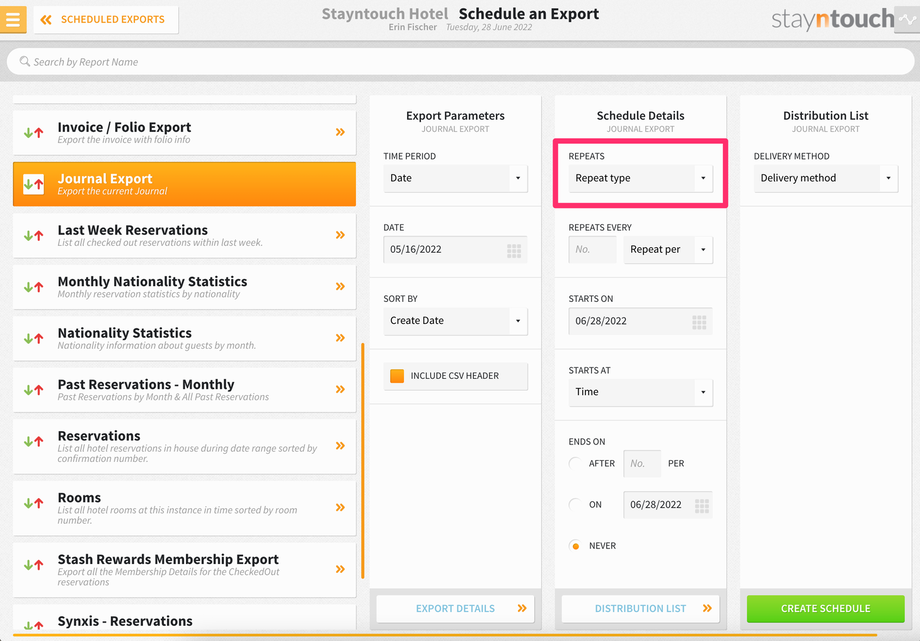
Task: Click the stayntouch logo
Action: [833, 19]
